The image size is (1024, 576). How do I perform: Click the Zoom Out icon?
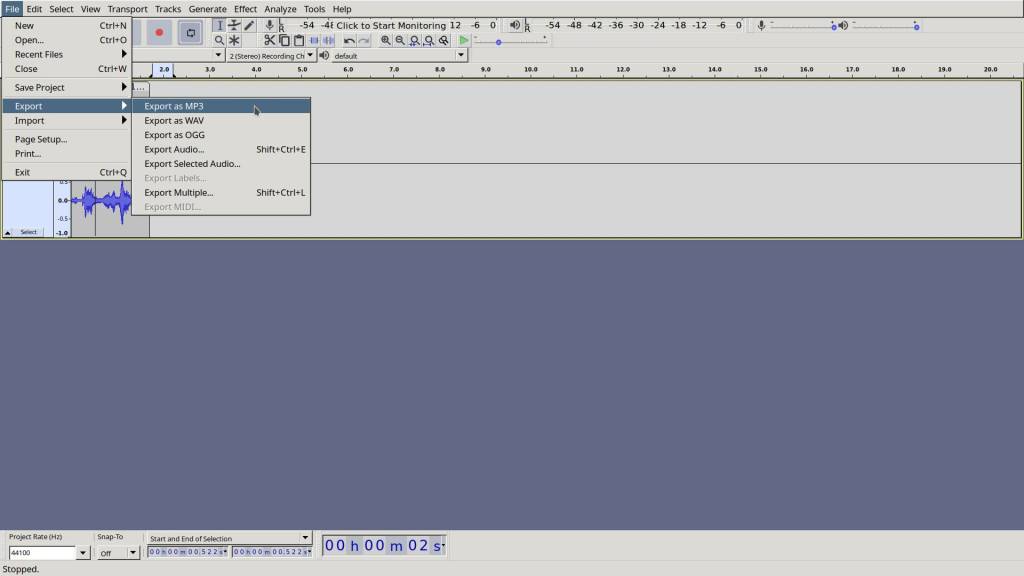[x=400, y=40]
